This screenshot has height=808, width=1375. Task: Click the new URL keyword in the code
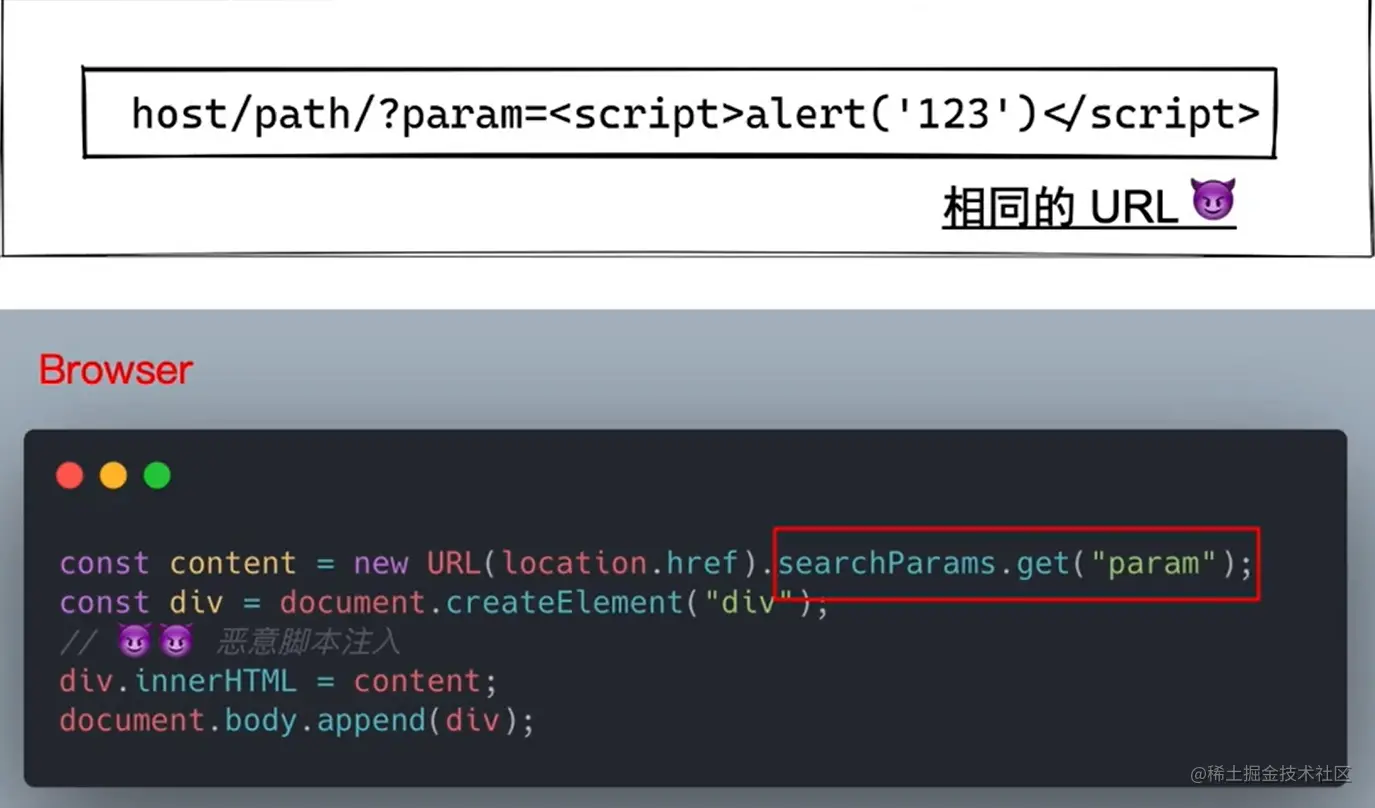(x=417, y=563)
